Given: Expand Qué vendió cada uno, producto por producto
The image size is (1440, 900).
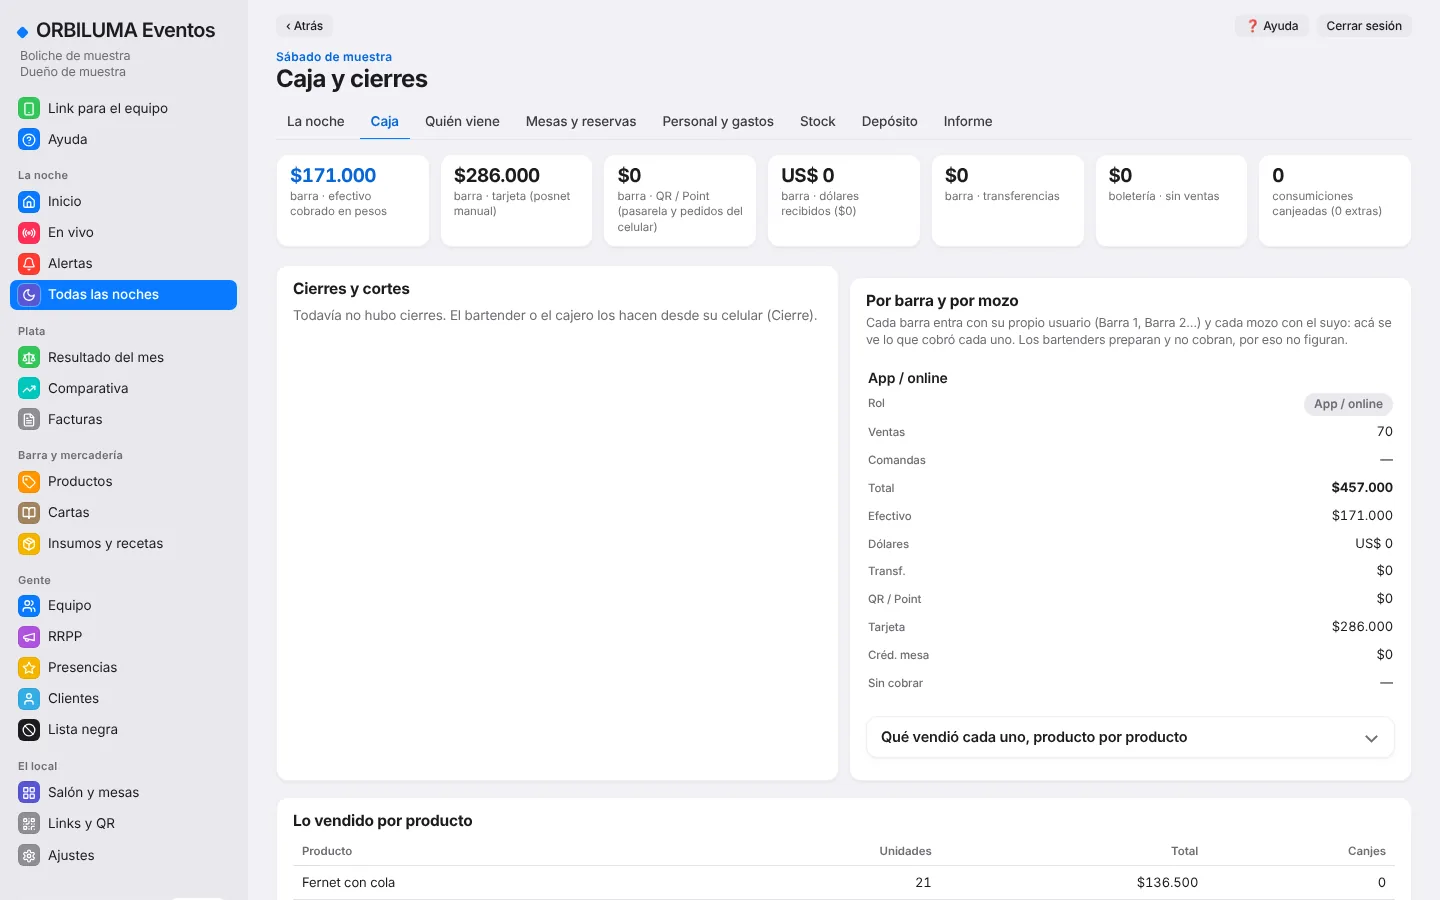Looking at the screenshot, I should click(x=1130, y=737).
